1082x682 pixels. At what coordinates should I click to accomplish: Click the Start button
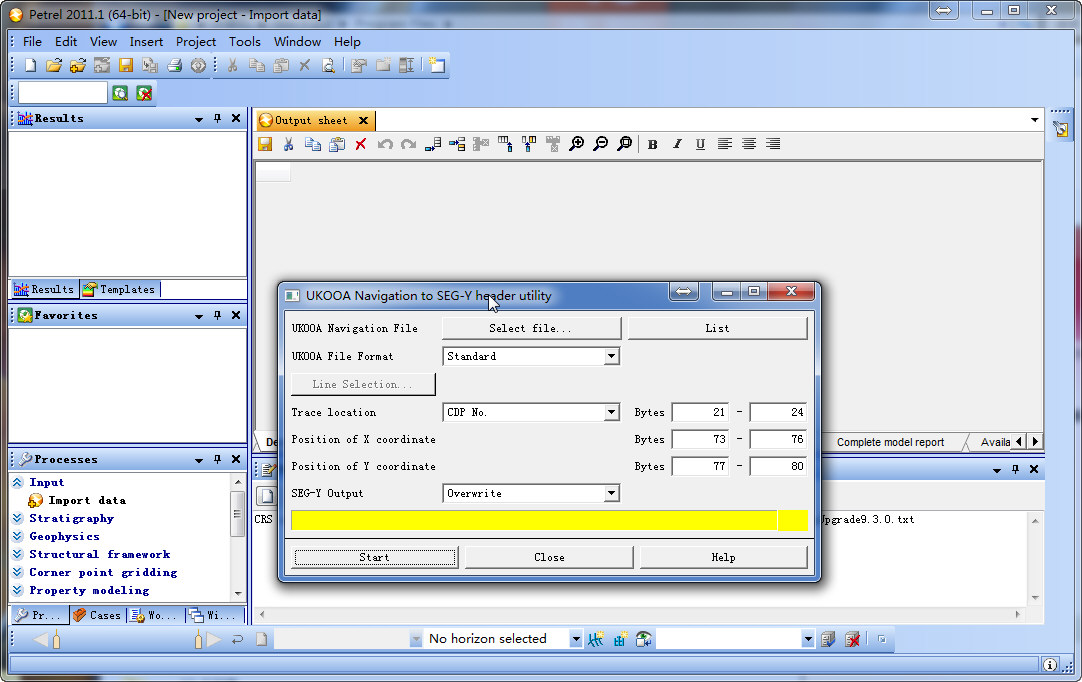374,557
